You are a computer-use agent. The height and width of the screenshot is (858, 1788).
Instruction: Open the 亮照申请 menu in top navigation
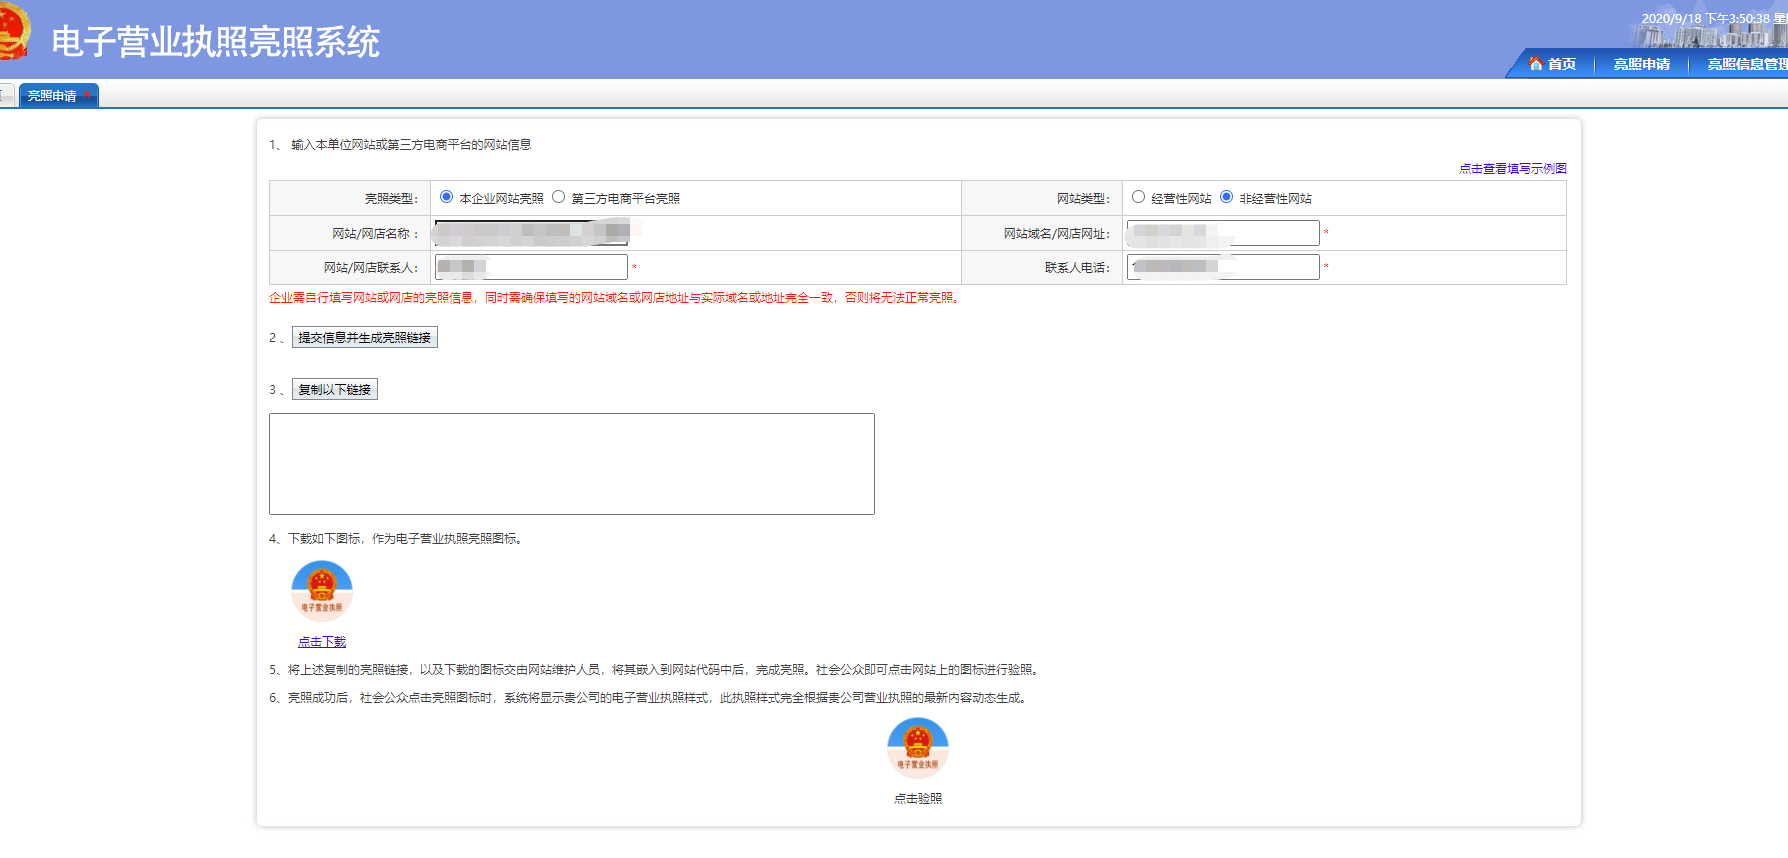(1641, 64)
